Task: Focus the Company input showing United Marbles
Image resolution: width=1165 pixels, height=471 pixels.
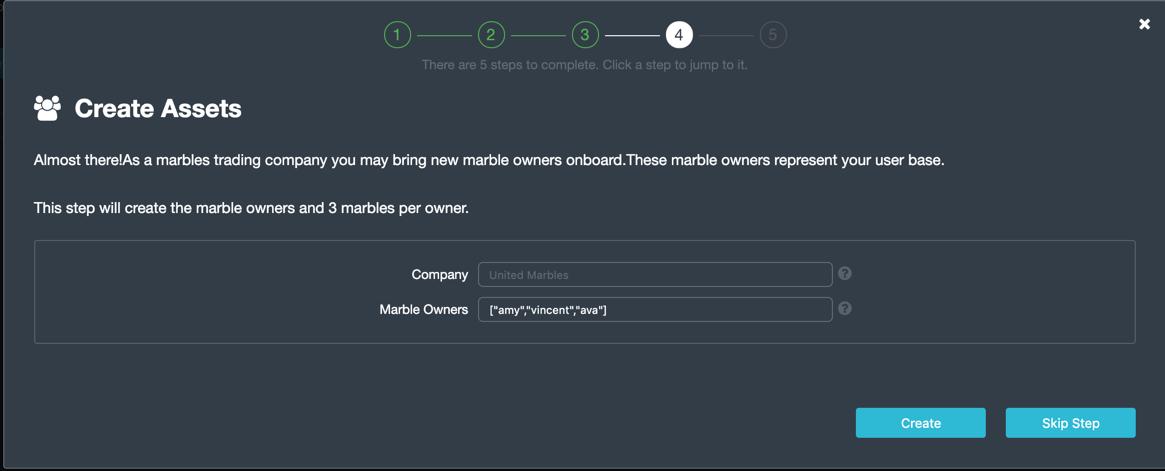Action: click(655, 274)
